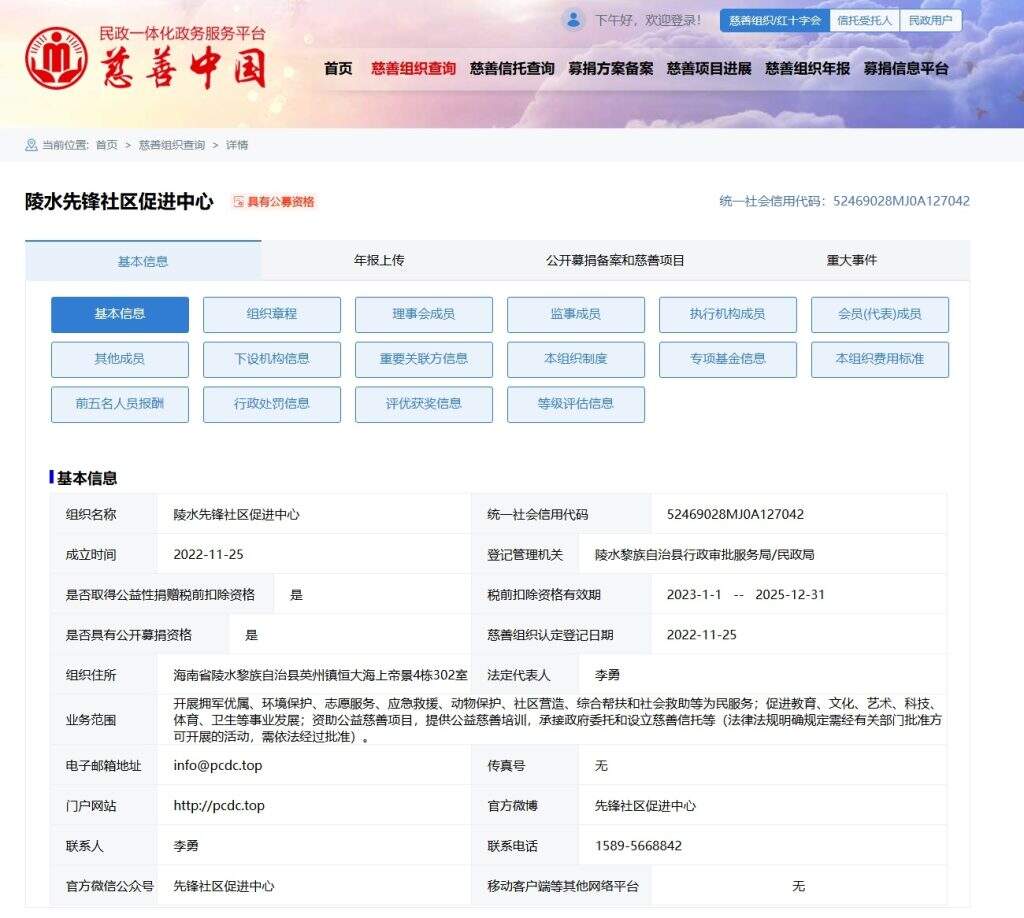This screenshot has height=918, width=1024.
Task: Click the 慈善中国 logo emblem
Action: [56, 58]
